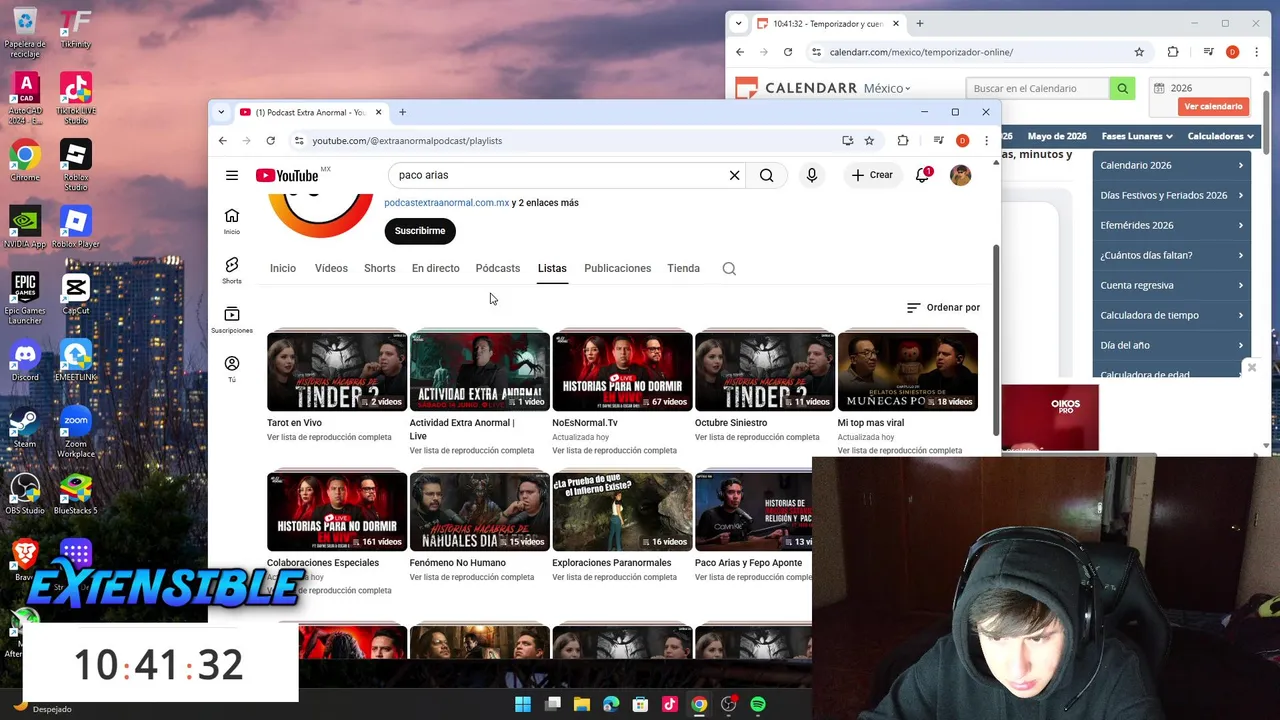Search within the channel using tab-row magnifier
This screenshot has width=1280, height=720.
pos(729,268)
